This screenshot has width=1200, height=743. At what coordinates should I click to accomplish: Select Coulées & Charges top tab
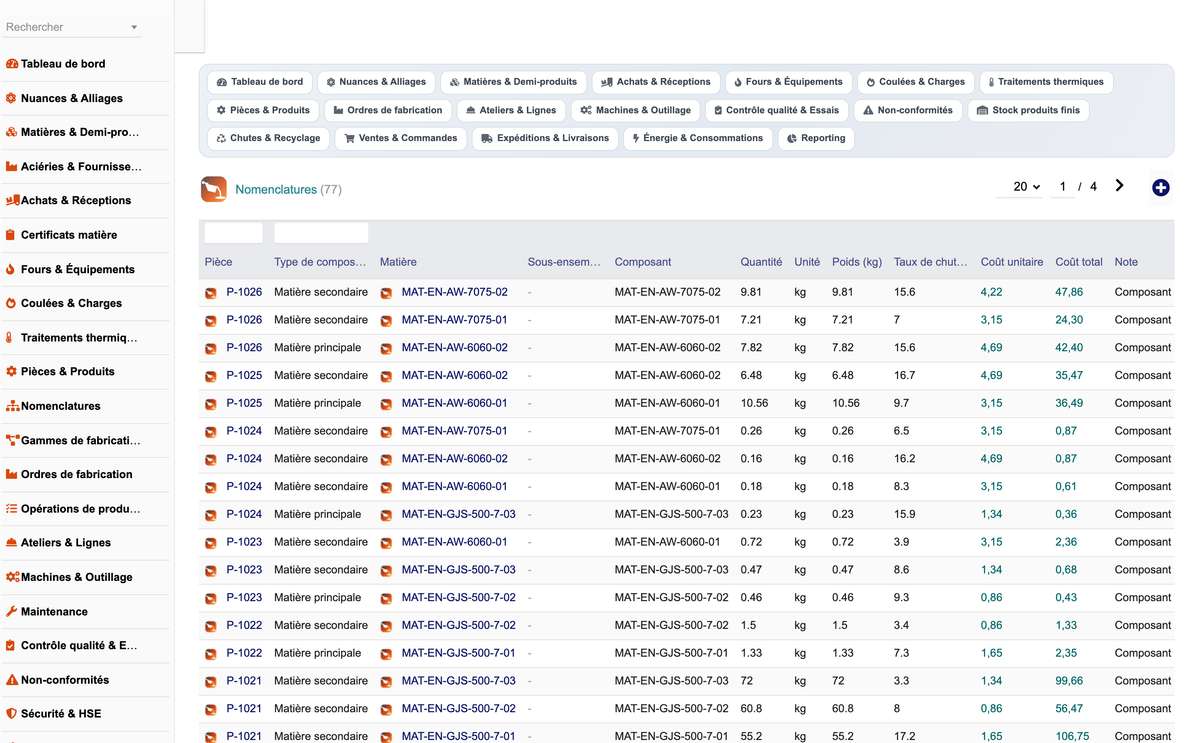(x=915, y=82)
